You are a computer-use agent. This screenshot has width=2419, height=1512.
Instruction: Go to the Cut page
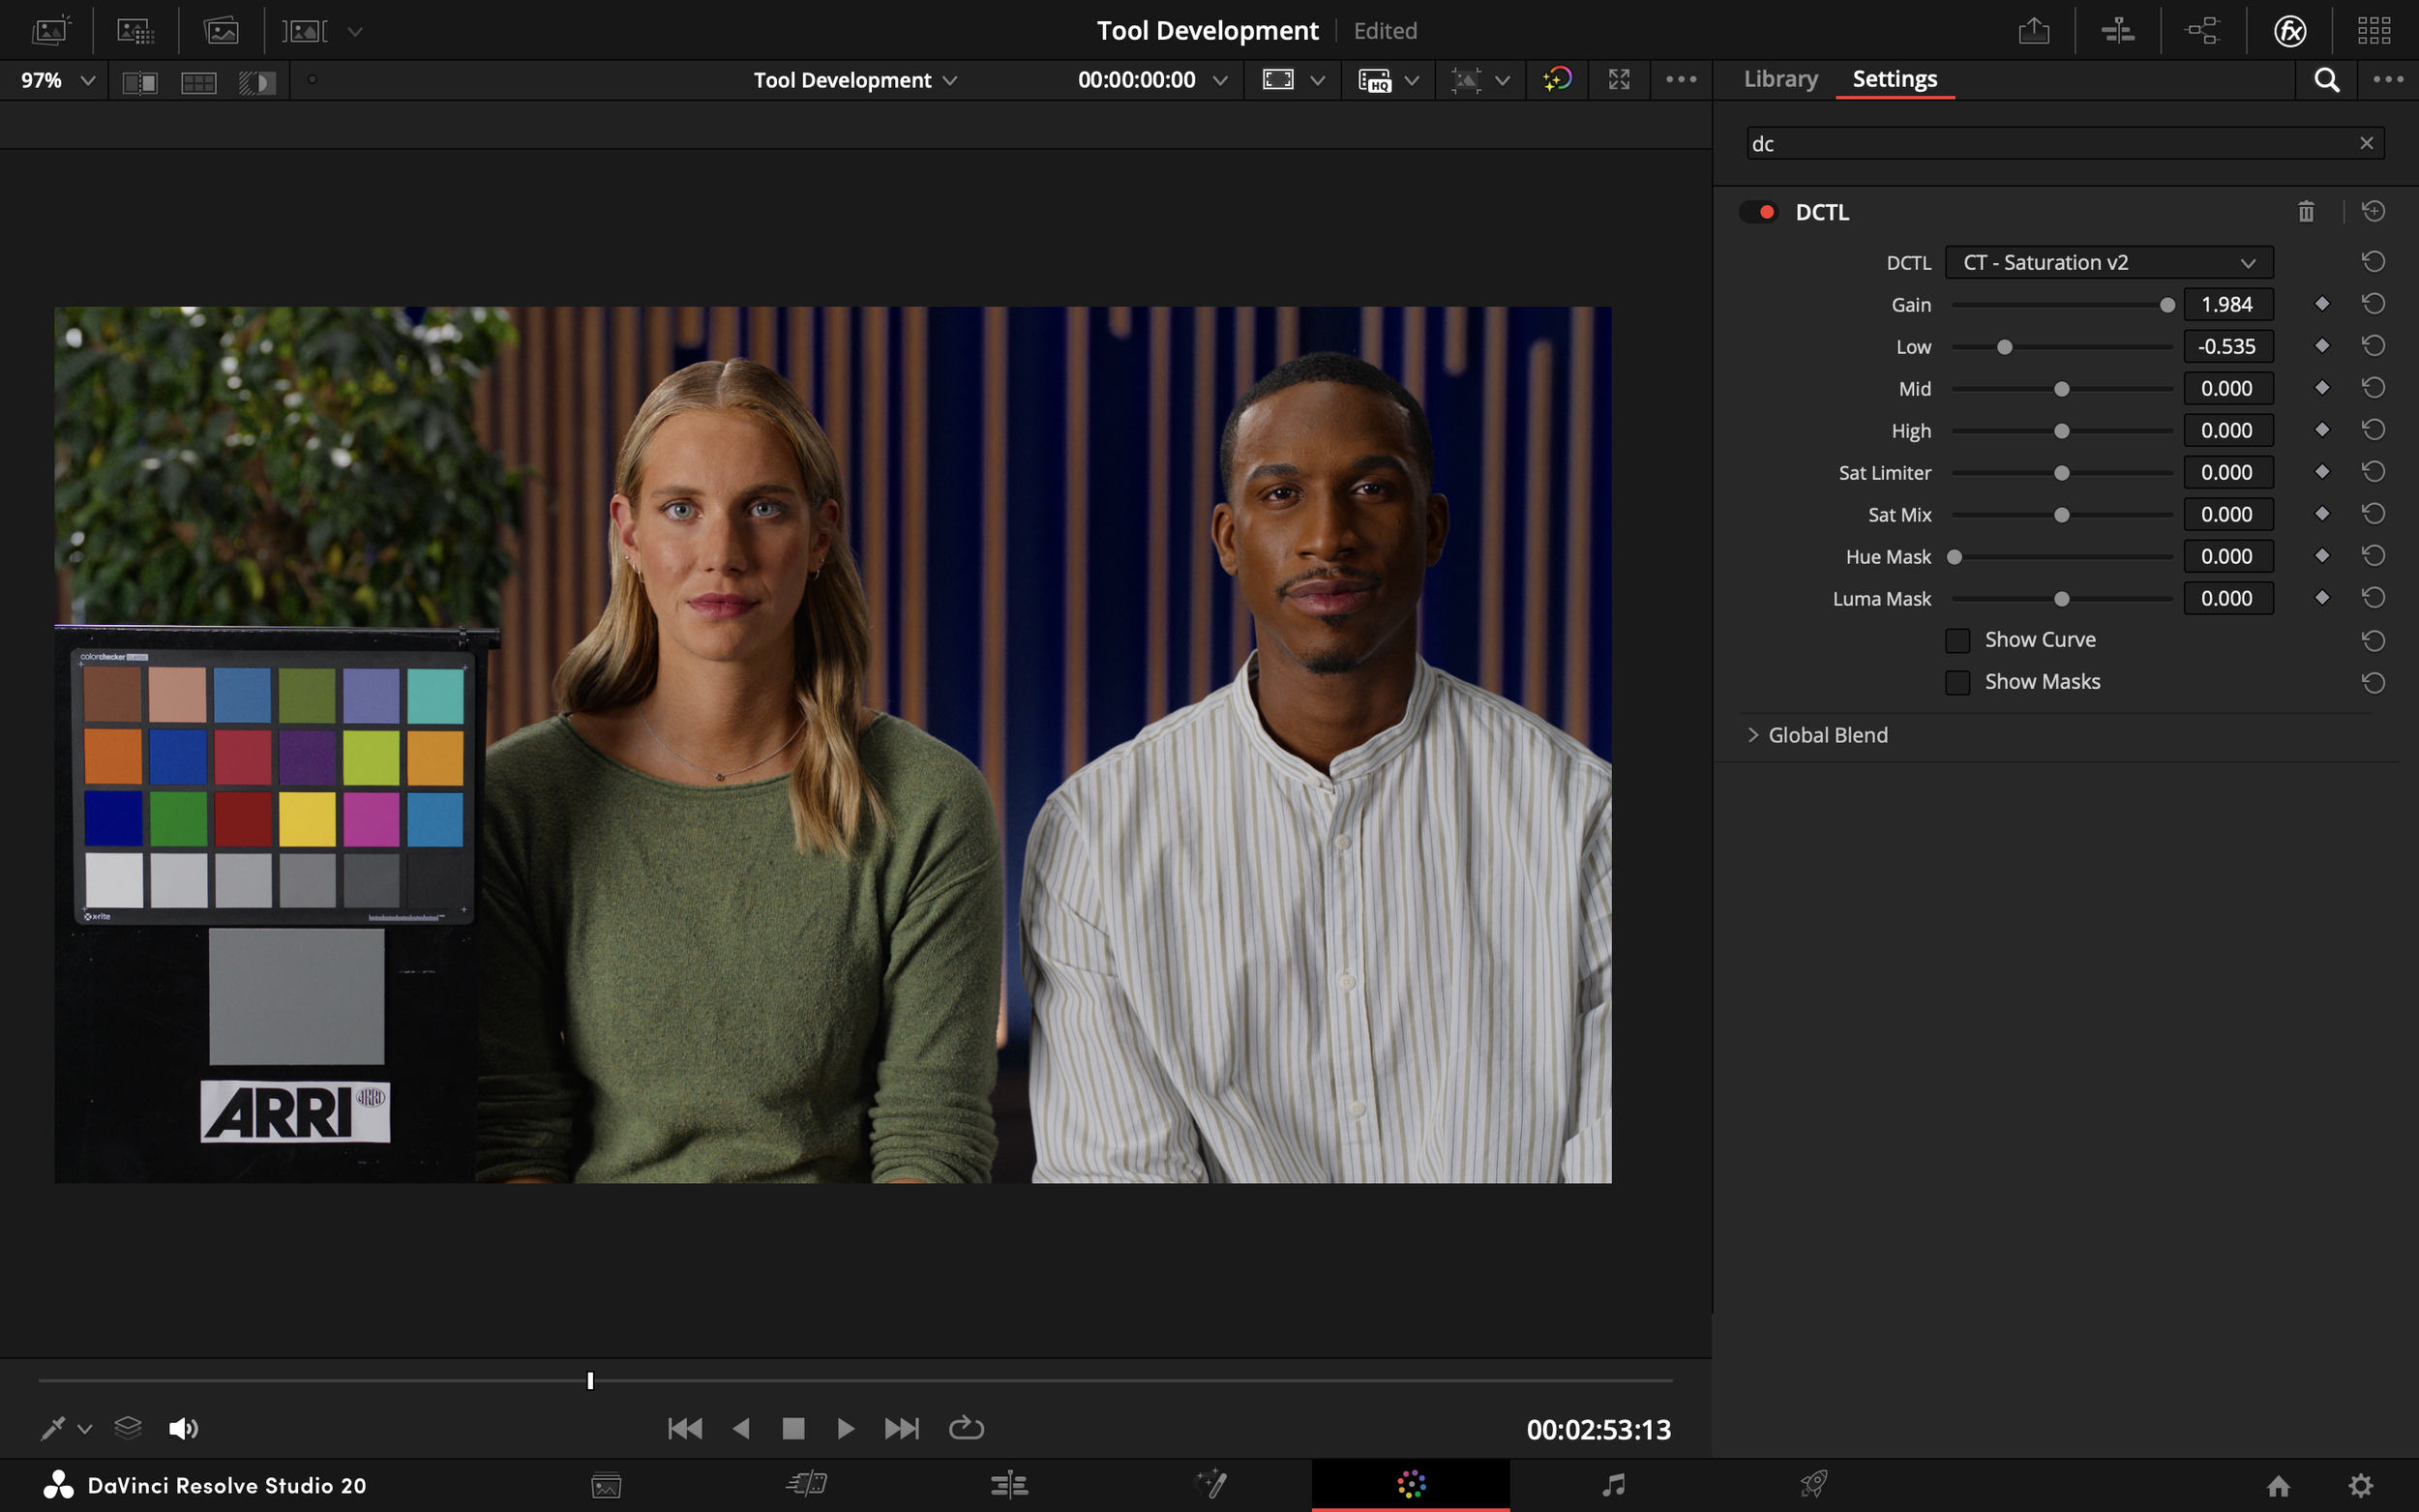point(807,1485)
